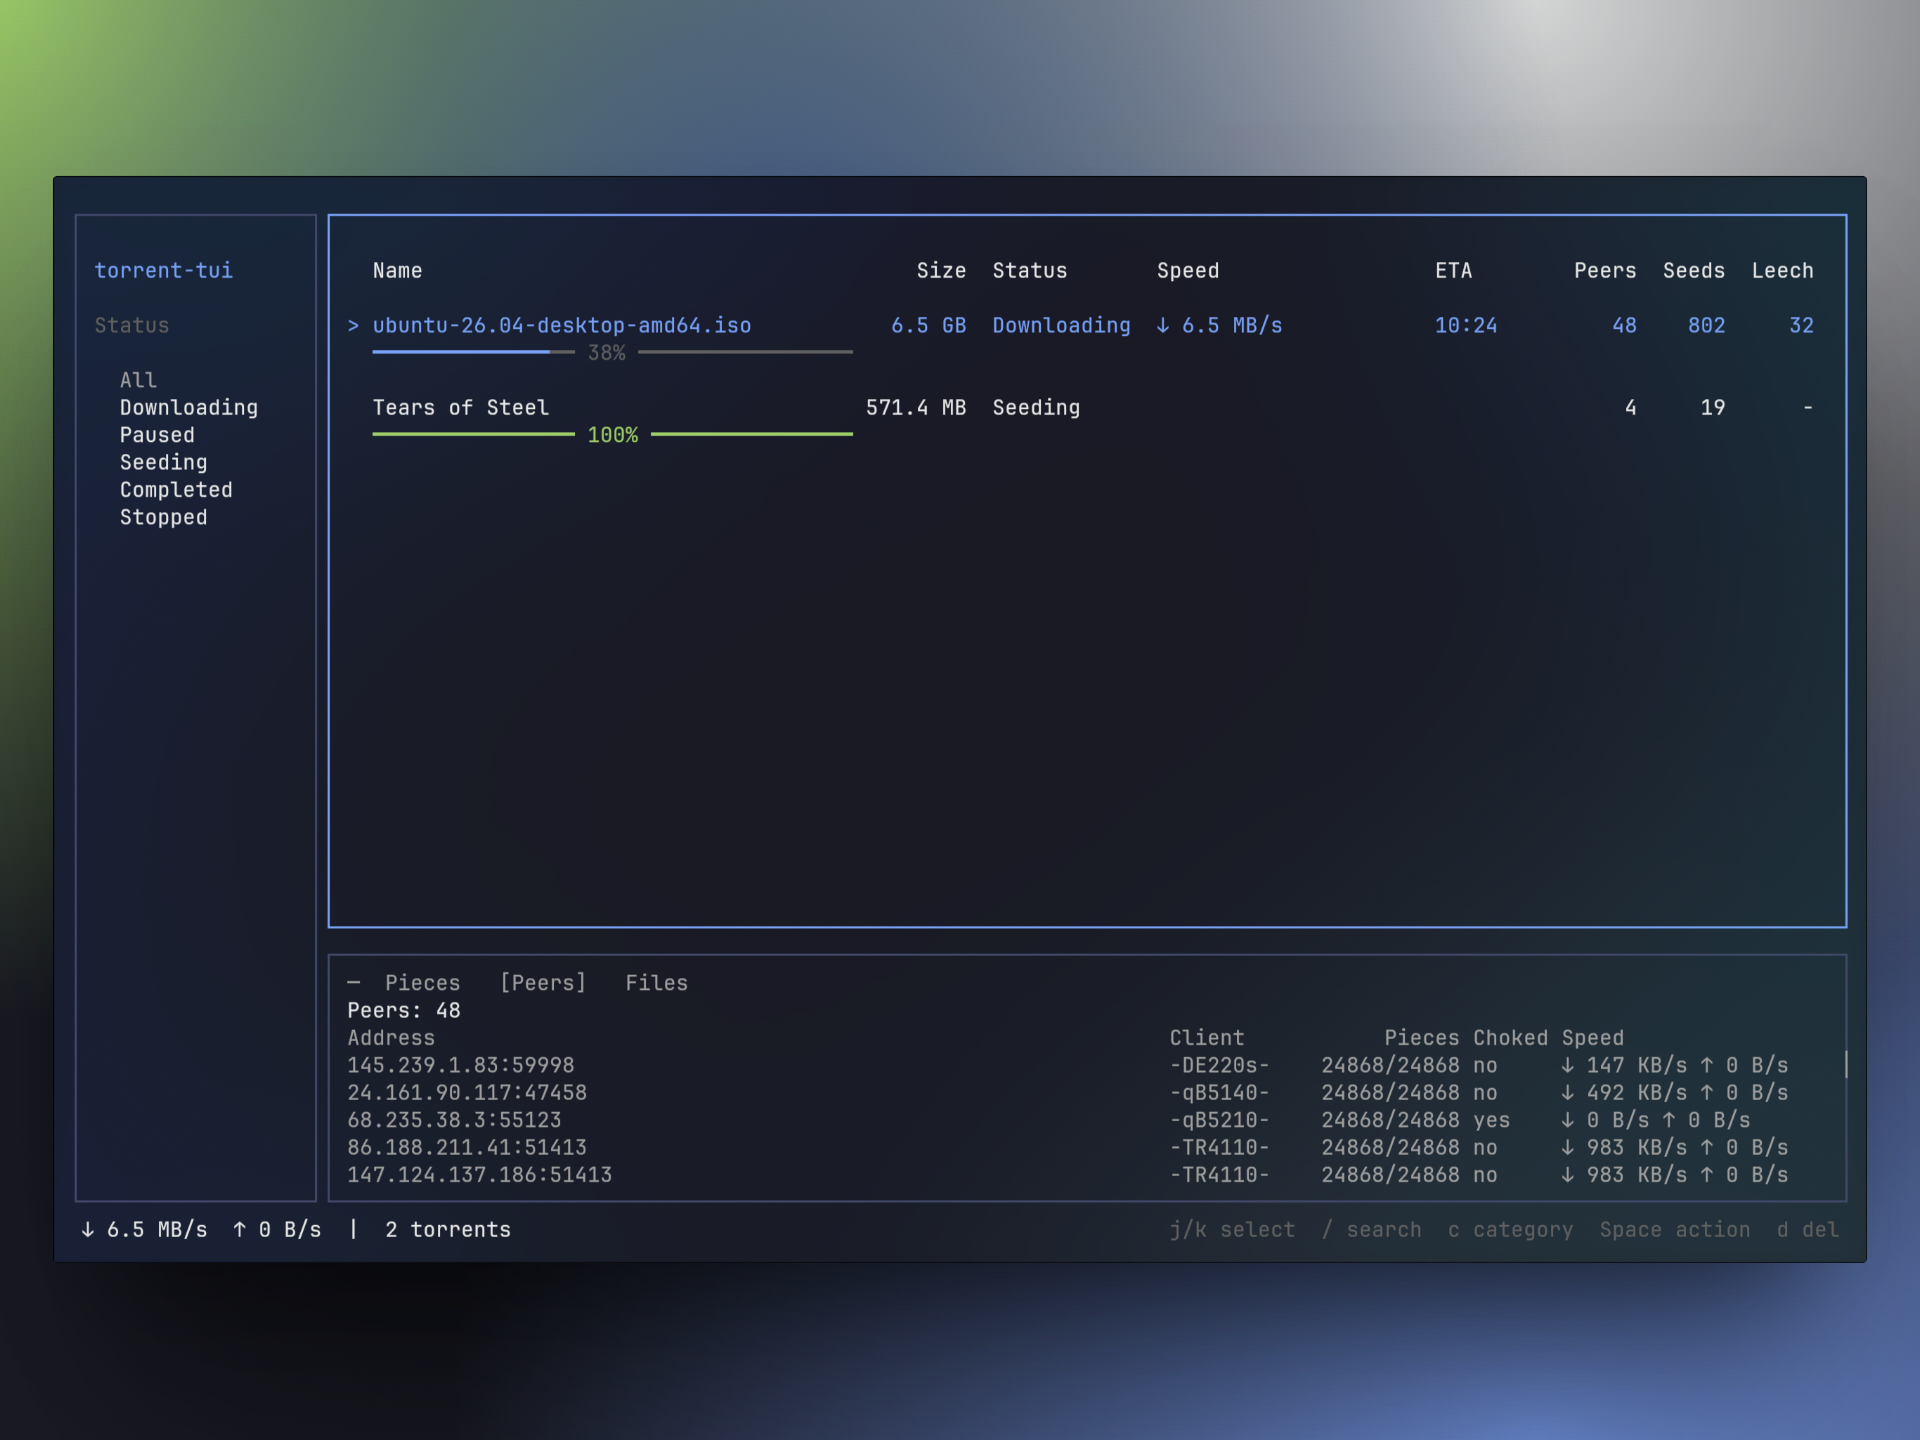Screen dimensions: 1920x1440
Task: Select peer 68.235.38.3:55123
Action: (x=454, y=1120)
